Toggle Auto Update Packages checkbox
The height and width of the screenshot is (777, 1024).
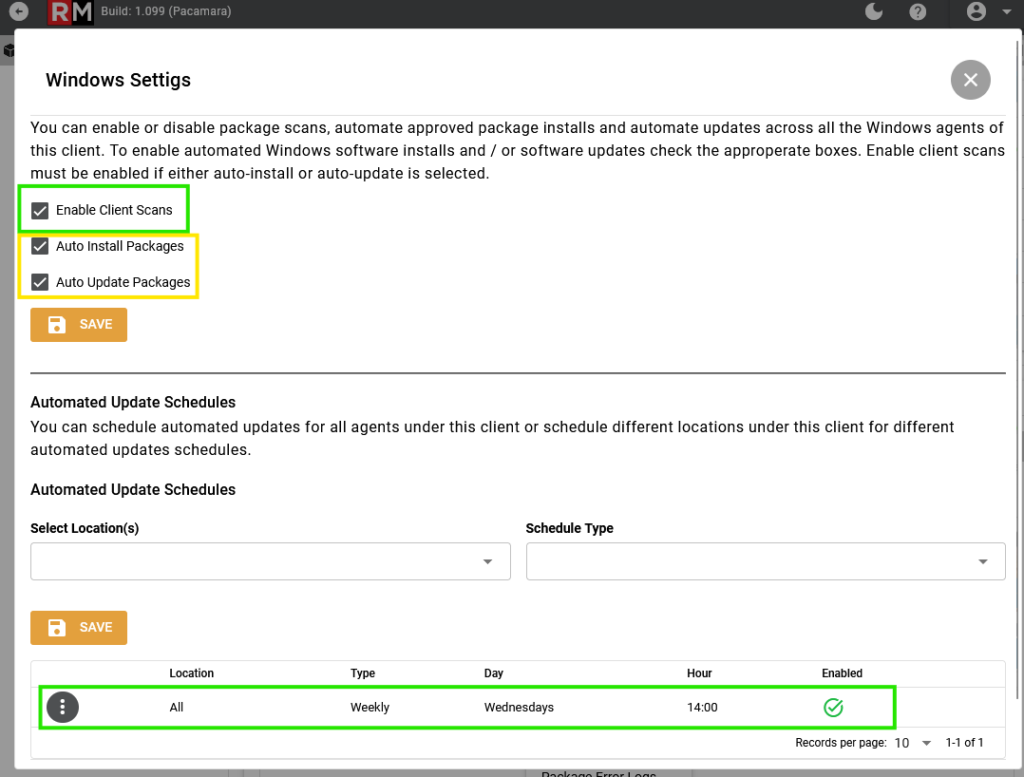(40, 282)
